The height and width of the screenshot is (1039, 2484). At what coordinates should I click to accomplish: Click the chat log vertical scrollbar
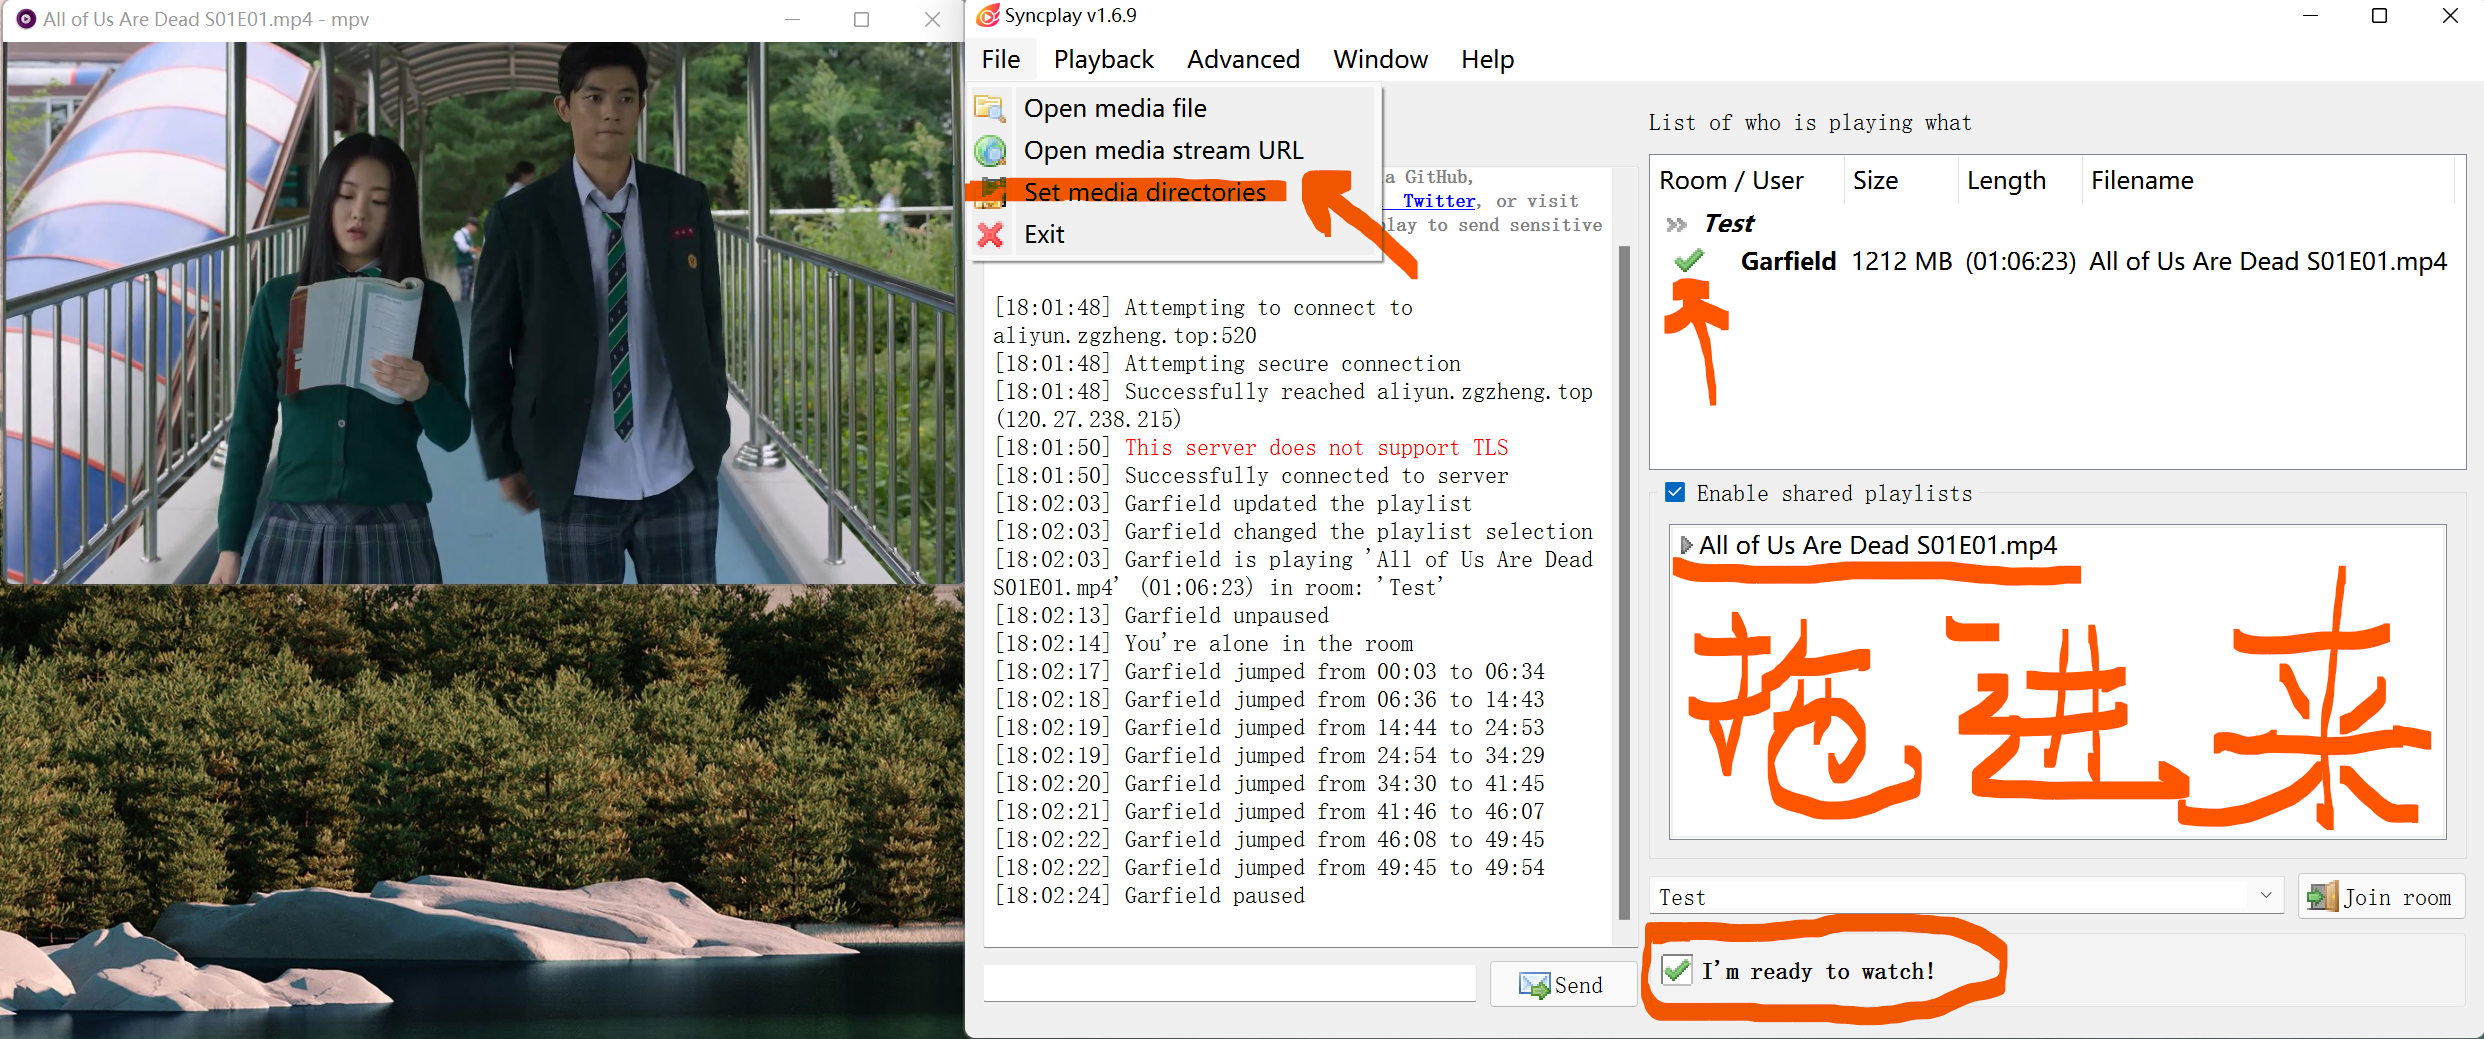1624,582
